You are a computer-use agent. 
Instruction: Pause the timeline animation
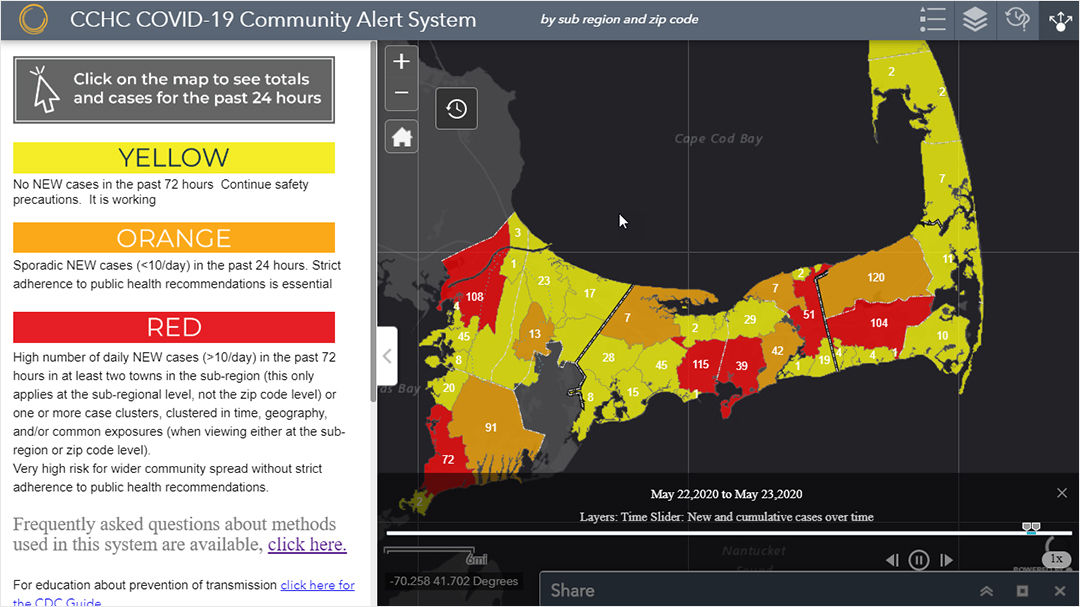[919, 560]
